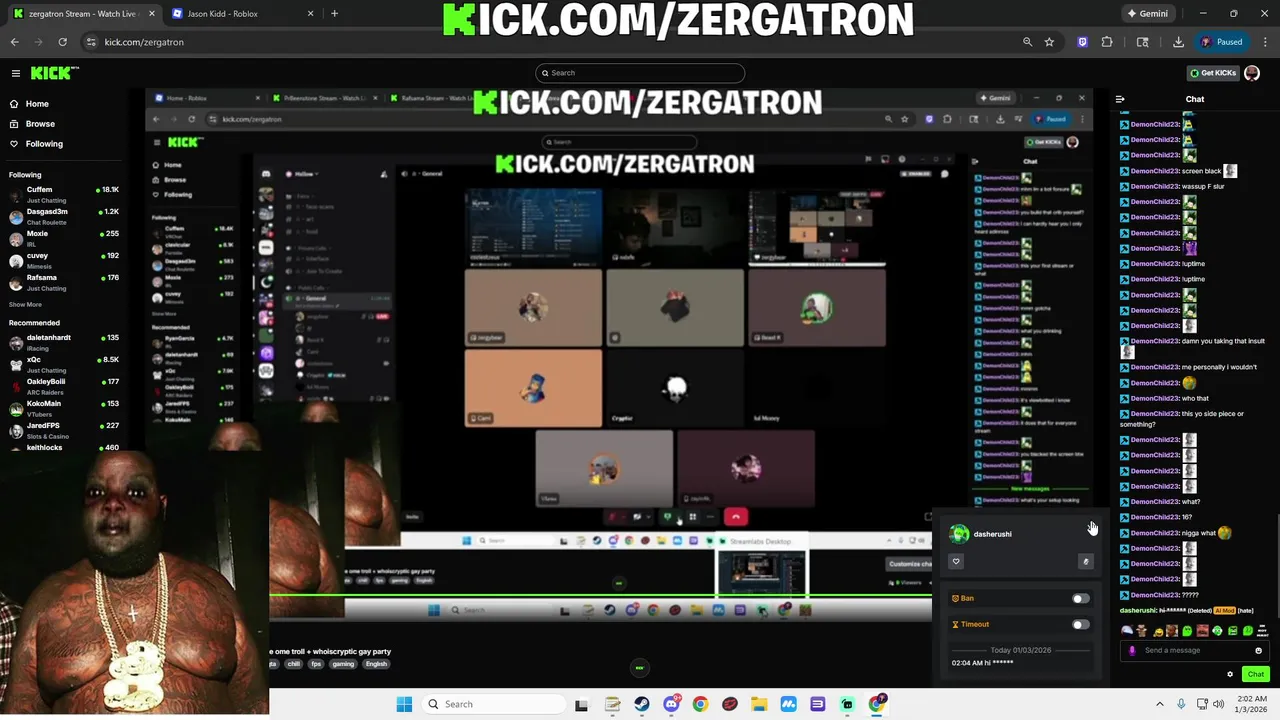This screenshot has height=720, width=1280.
Task: Select the laughing emoji quick emote
Action: pos(1157,631)
